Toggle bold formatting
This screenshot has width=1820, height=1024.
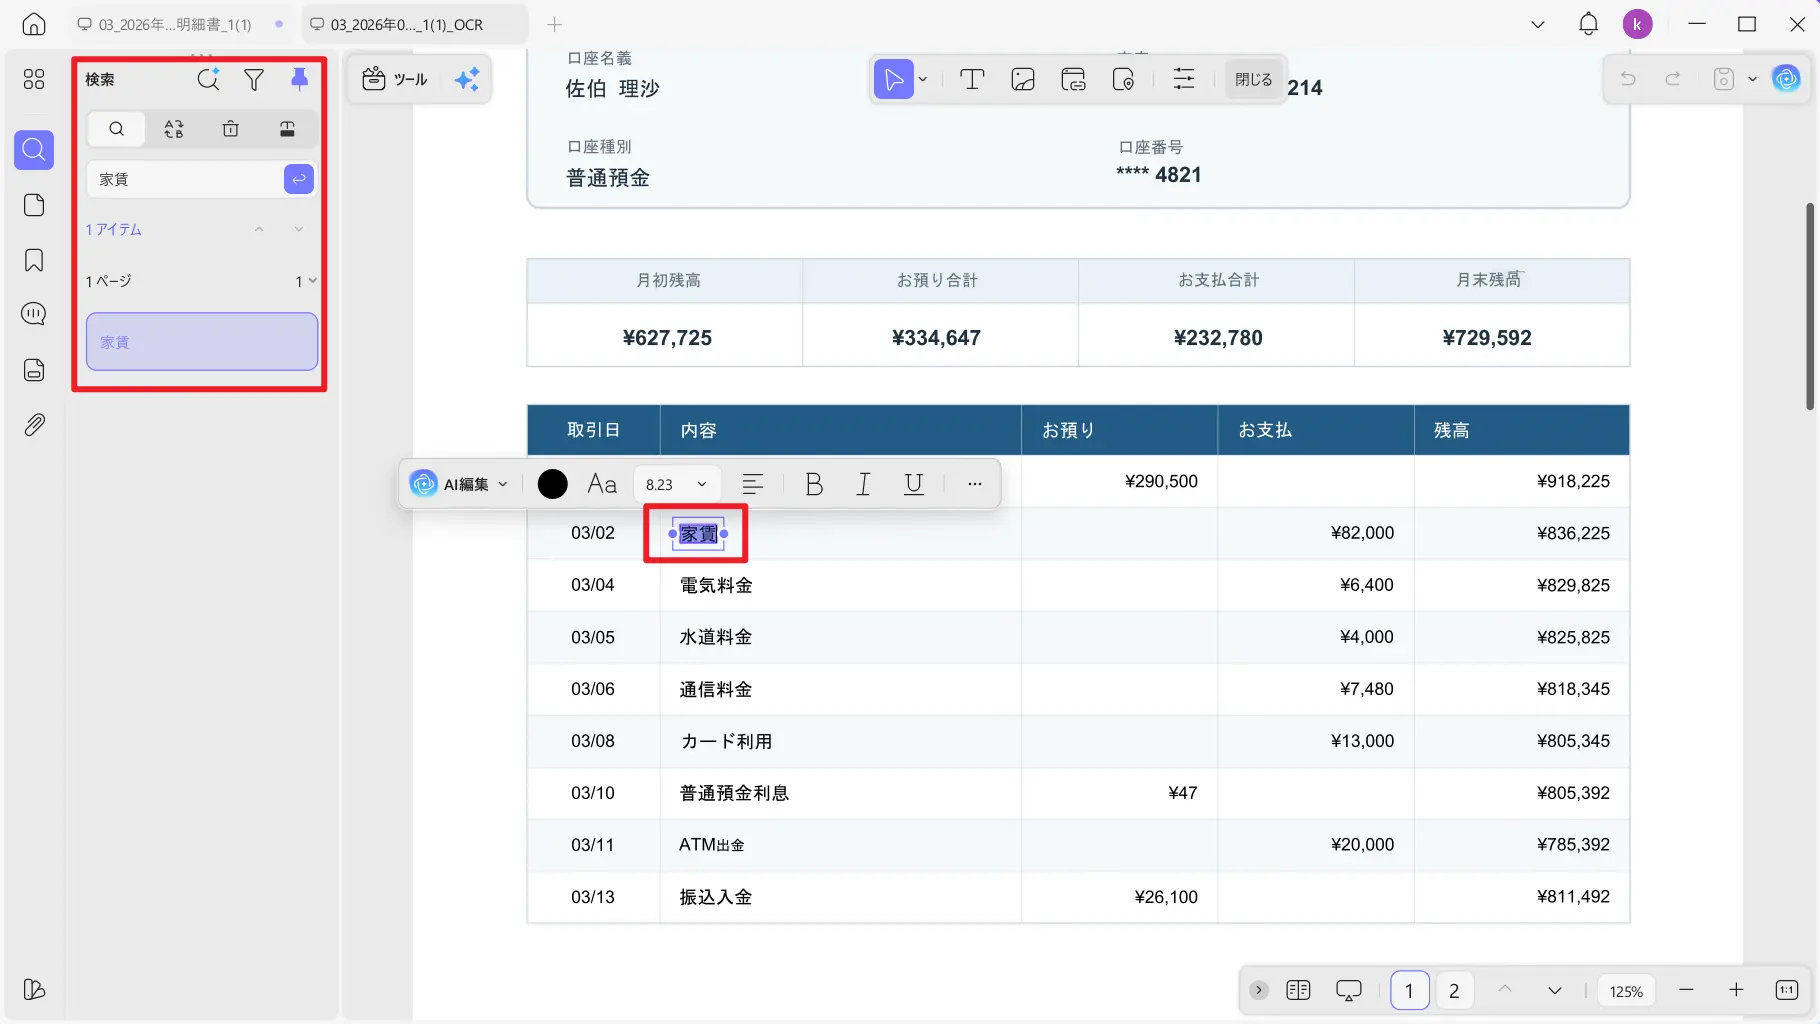[x=814, y=484]
